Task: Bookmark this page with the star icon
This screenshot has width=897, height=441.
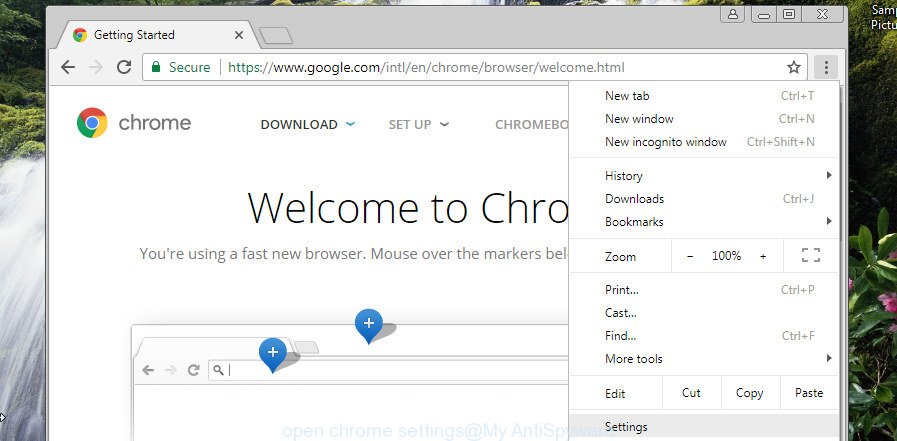Action: click(x=793, y=67)
